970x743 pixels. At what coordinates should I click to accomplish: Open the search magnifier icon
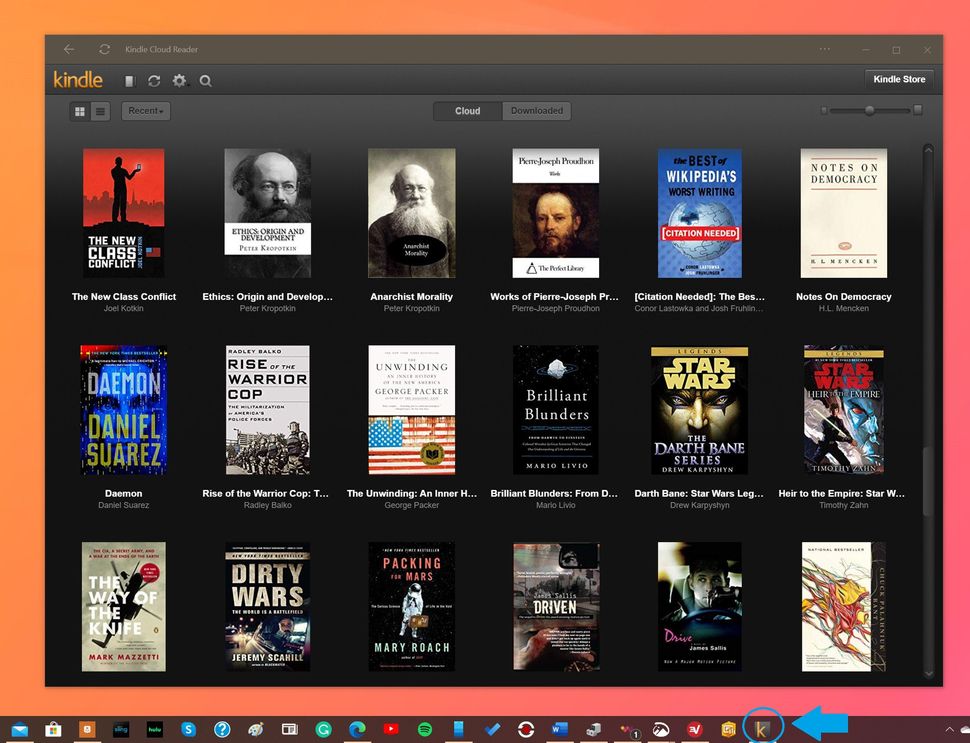click(x=206, y=80)
